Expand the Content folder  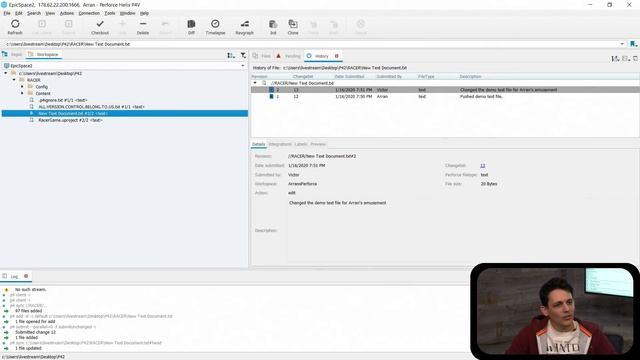(x=22, y=93)
